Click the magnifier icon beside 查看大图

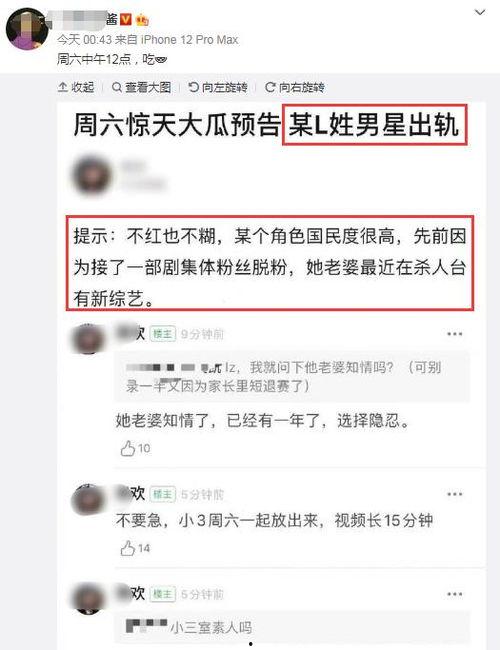pos(117,87)
